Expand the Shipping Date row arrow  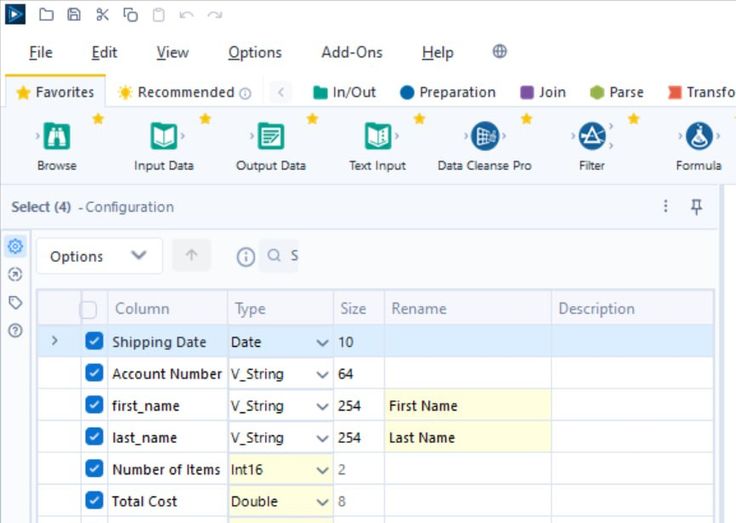click(54, 341)
